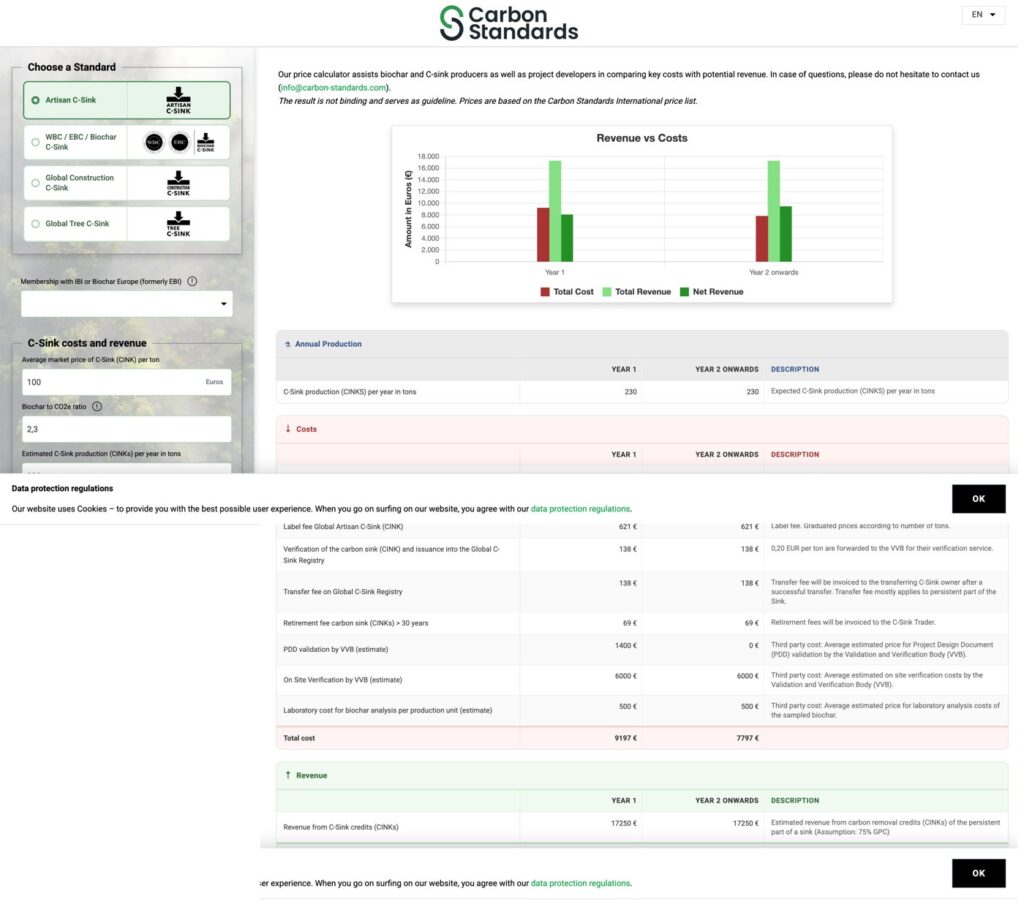
Task: Toggle the Total Cost red legend swatch
Action: coord(545,292)
